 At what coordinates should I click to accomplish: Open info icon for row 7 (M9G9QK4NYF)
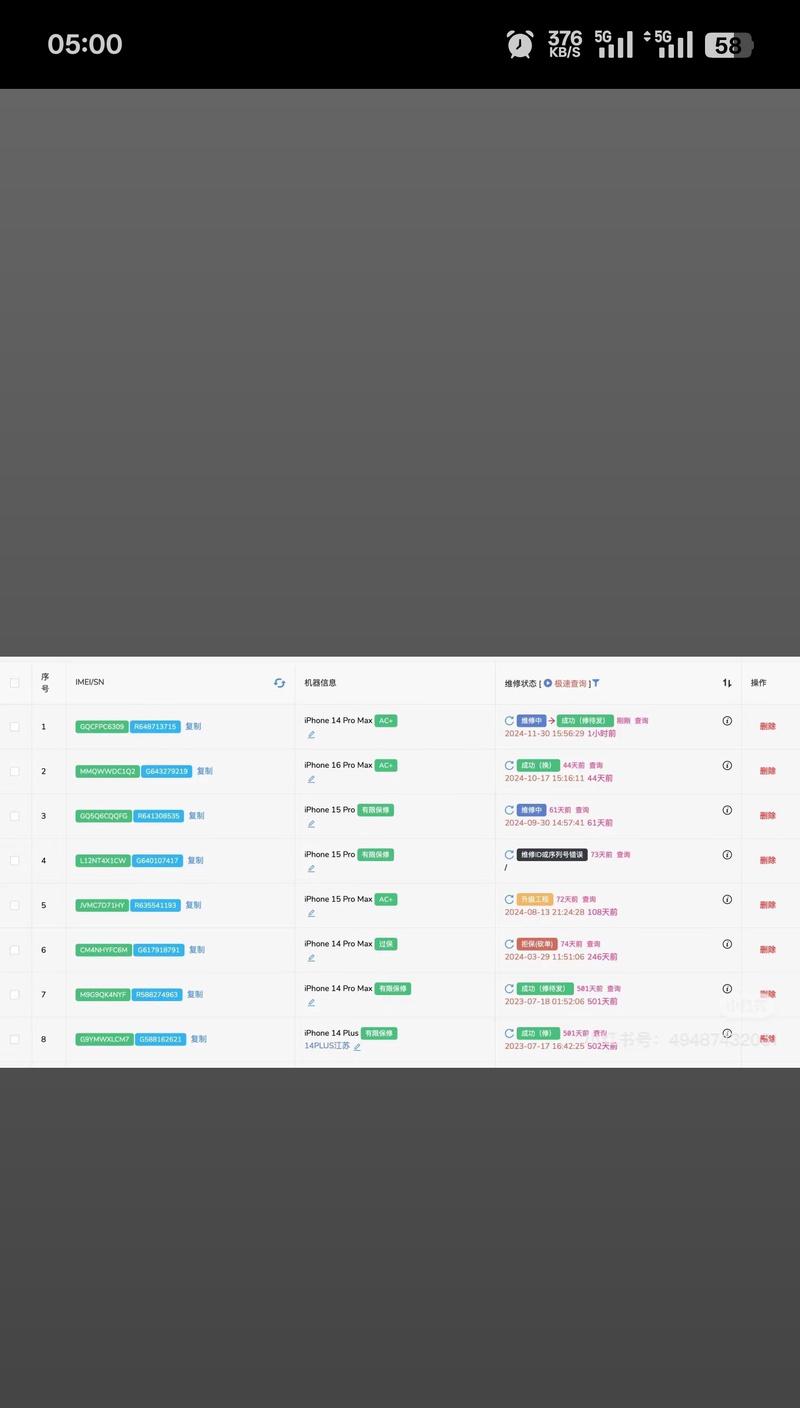coord(727,989)
